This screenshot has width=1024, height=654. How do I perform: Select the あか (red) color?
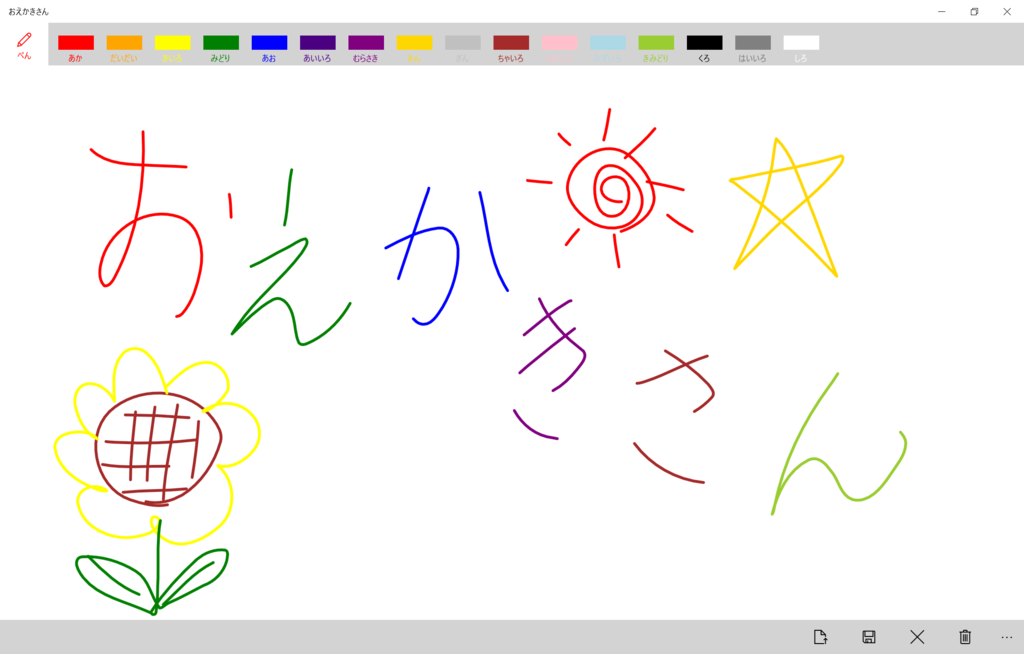click(77, 44)
